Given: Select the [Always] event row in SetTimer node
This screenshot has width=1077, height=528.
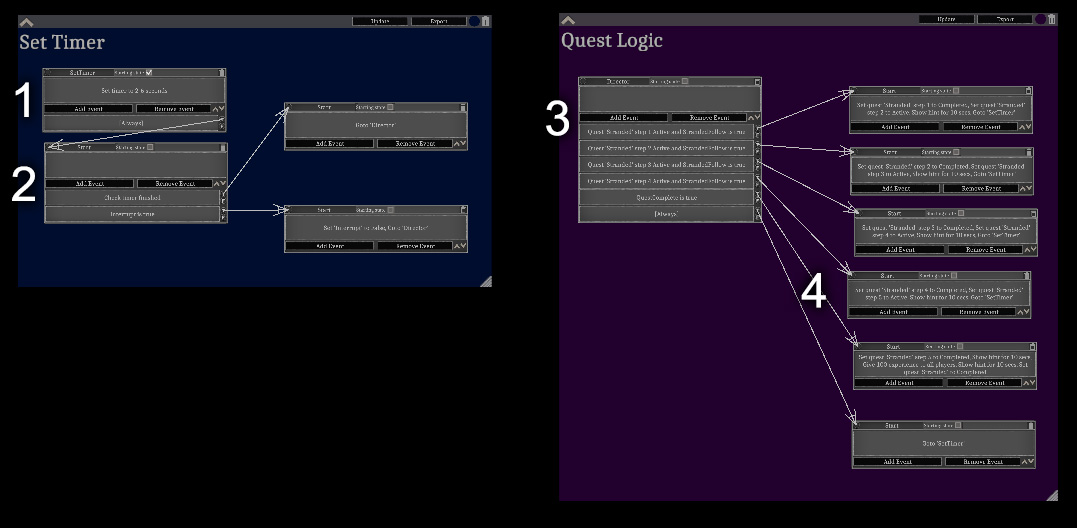Looking at the screenshot, I should click(131, 123).
